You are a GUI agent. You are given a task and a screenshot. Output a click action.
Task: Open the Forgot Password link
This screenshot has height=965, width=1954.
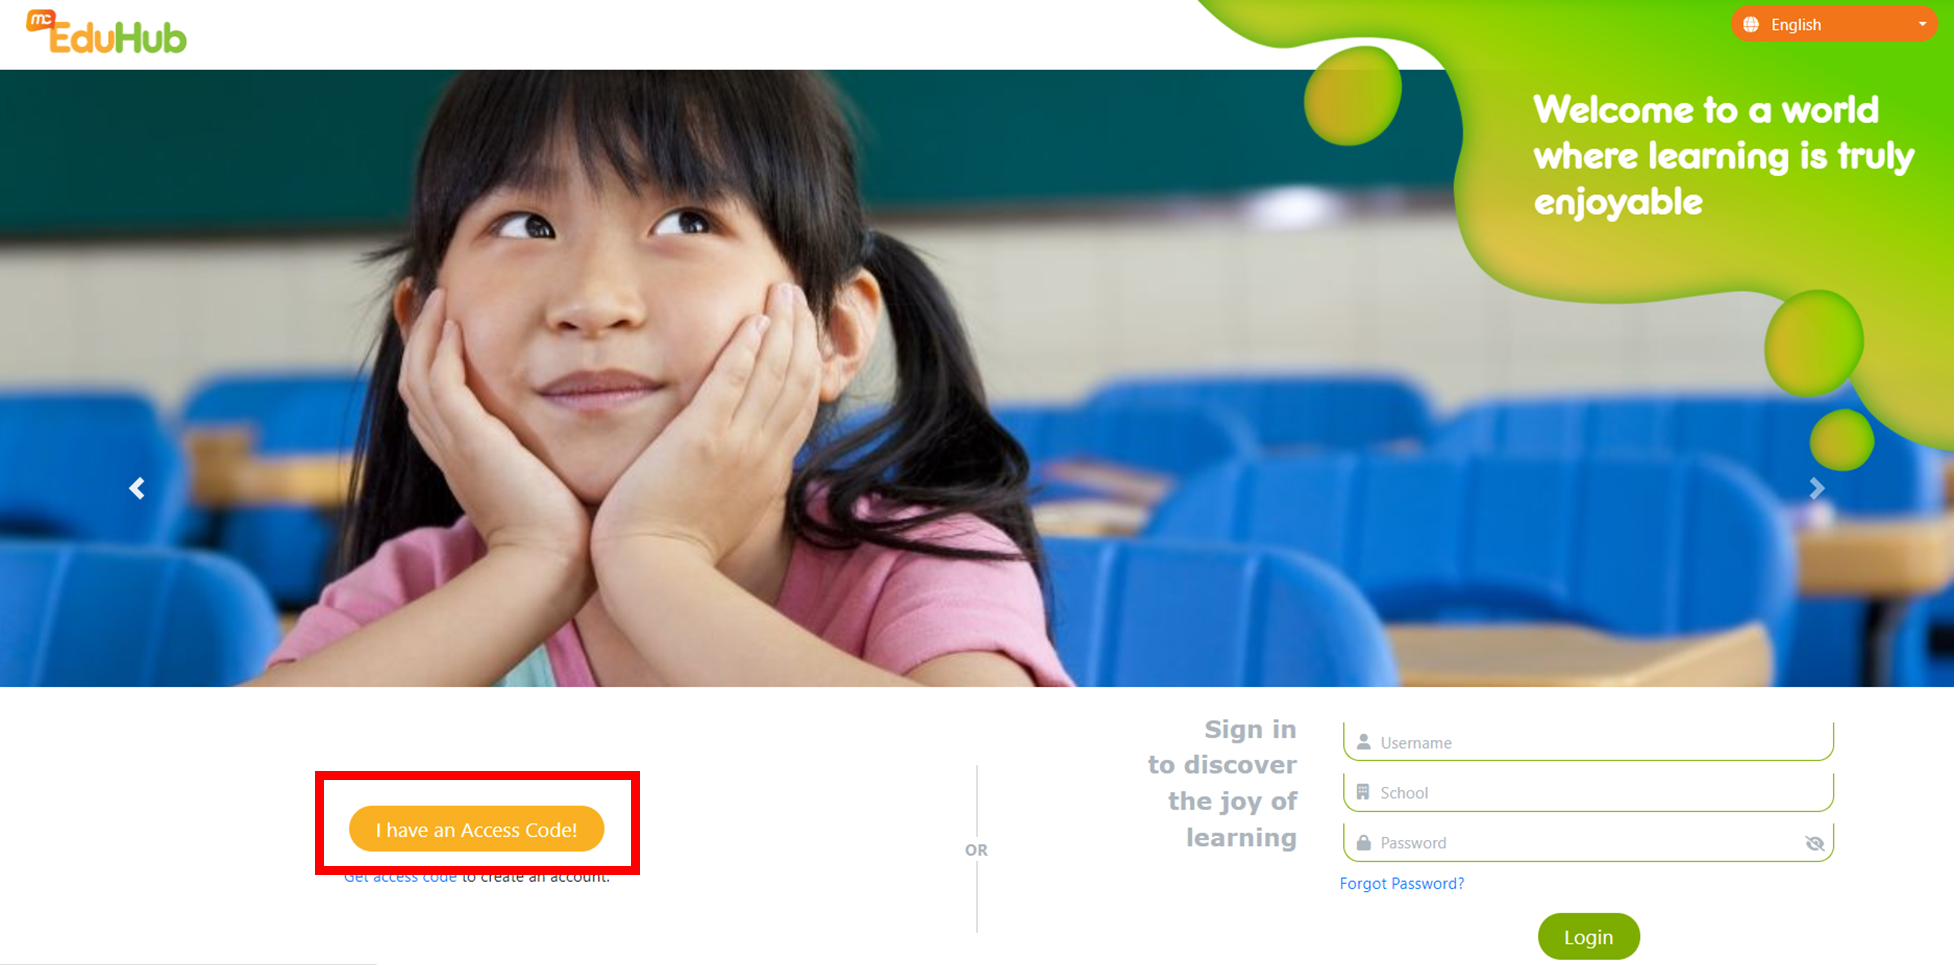(x=1402, y=884)
